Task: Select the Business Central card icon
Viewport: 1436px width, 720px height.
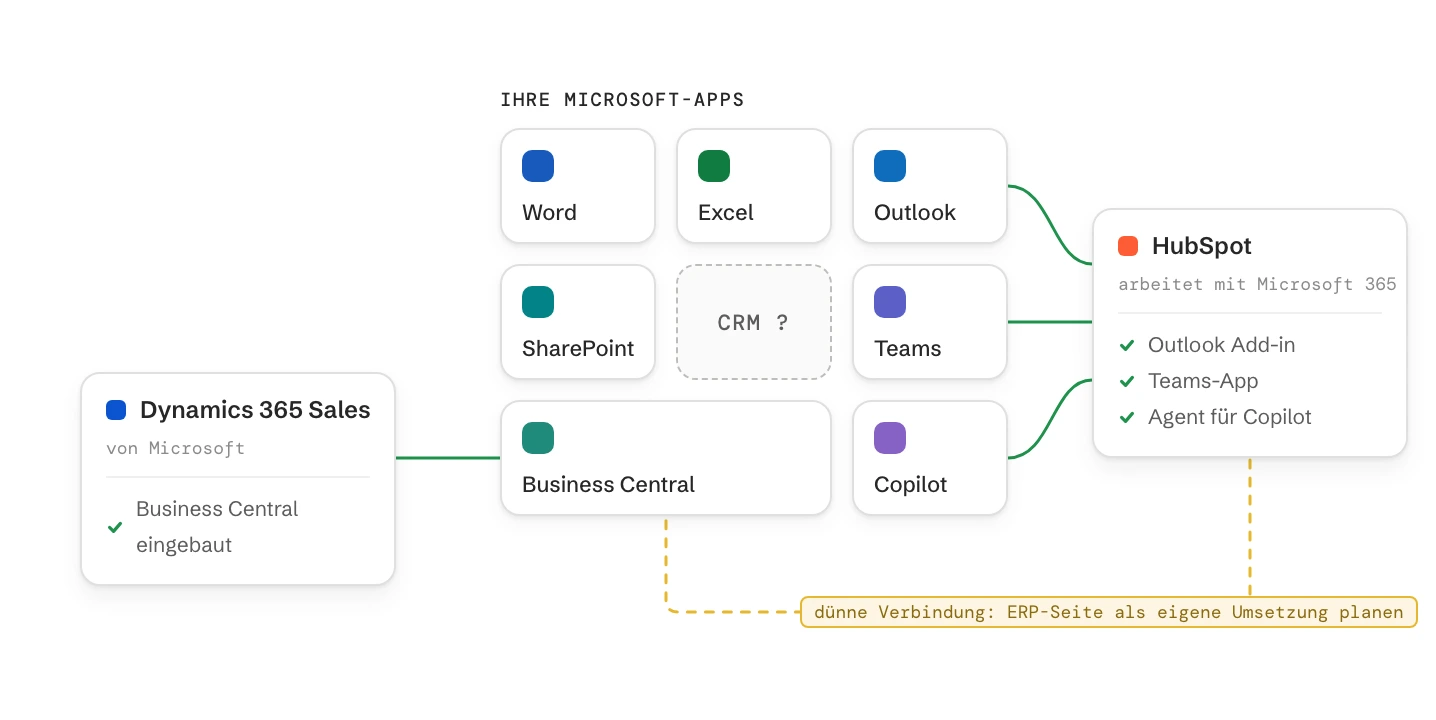Action: (538, 438)
